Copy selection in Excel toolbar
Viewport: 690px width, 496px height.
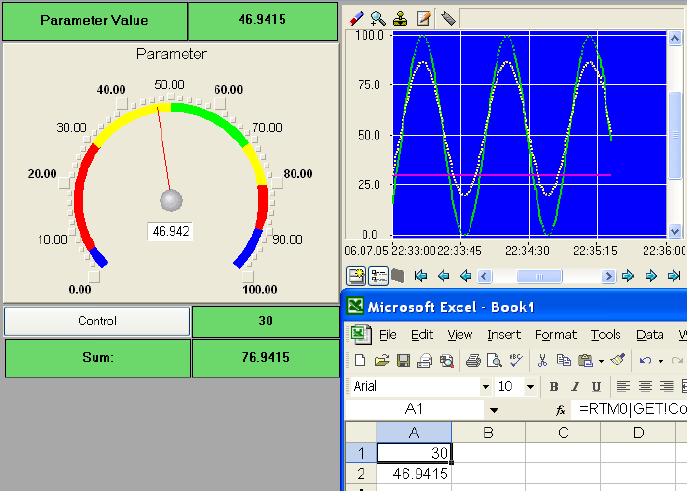(x=563, y=360)
